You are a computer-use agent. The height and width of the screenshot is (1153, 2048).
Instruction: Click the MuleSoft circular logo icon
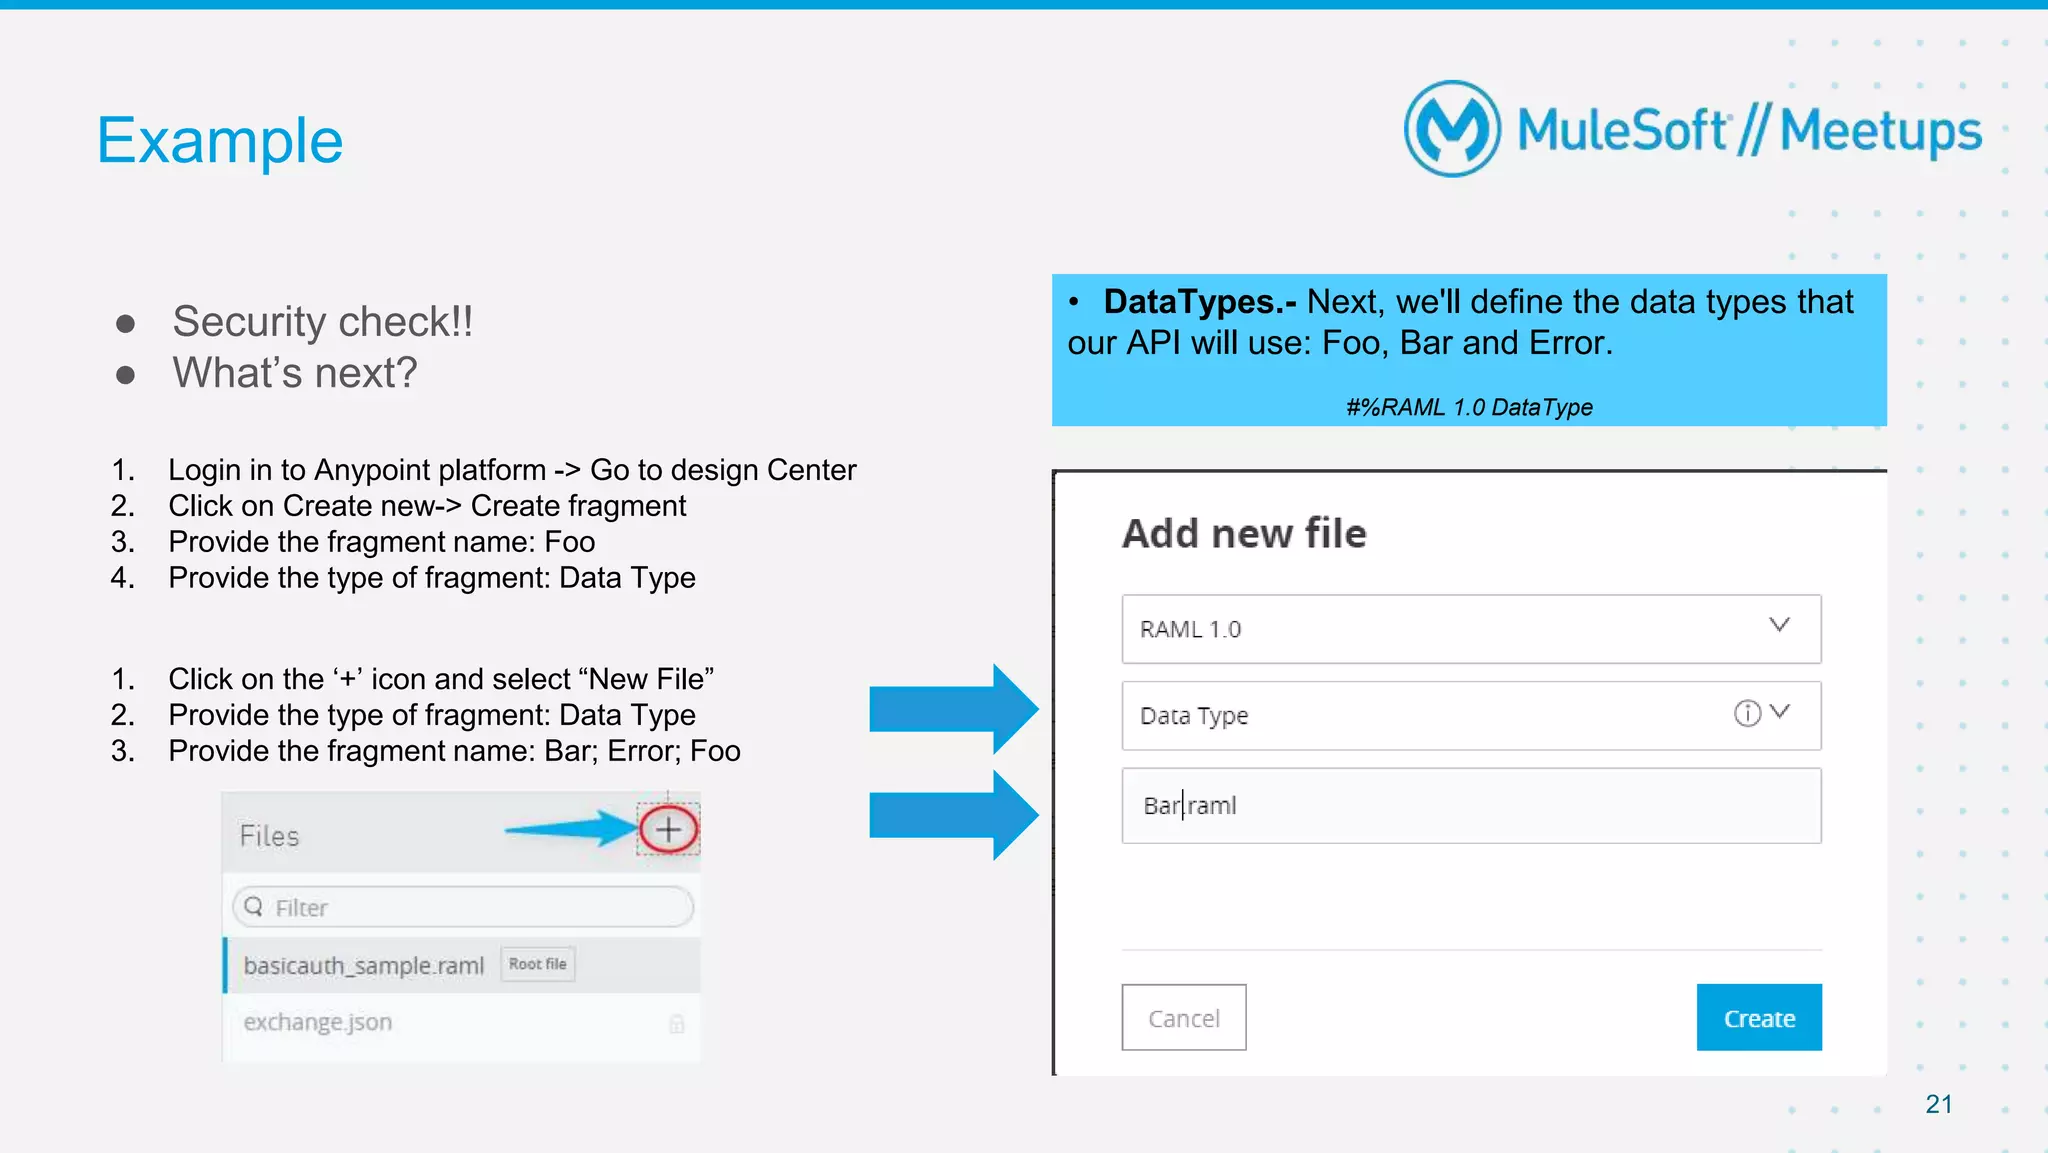click(x=1452, y=129)
